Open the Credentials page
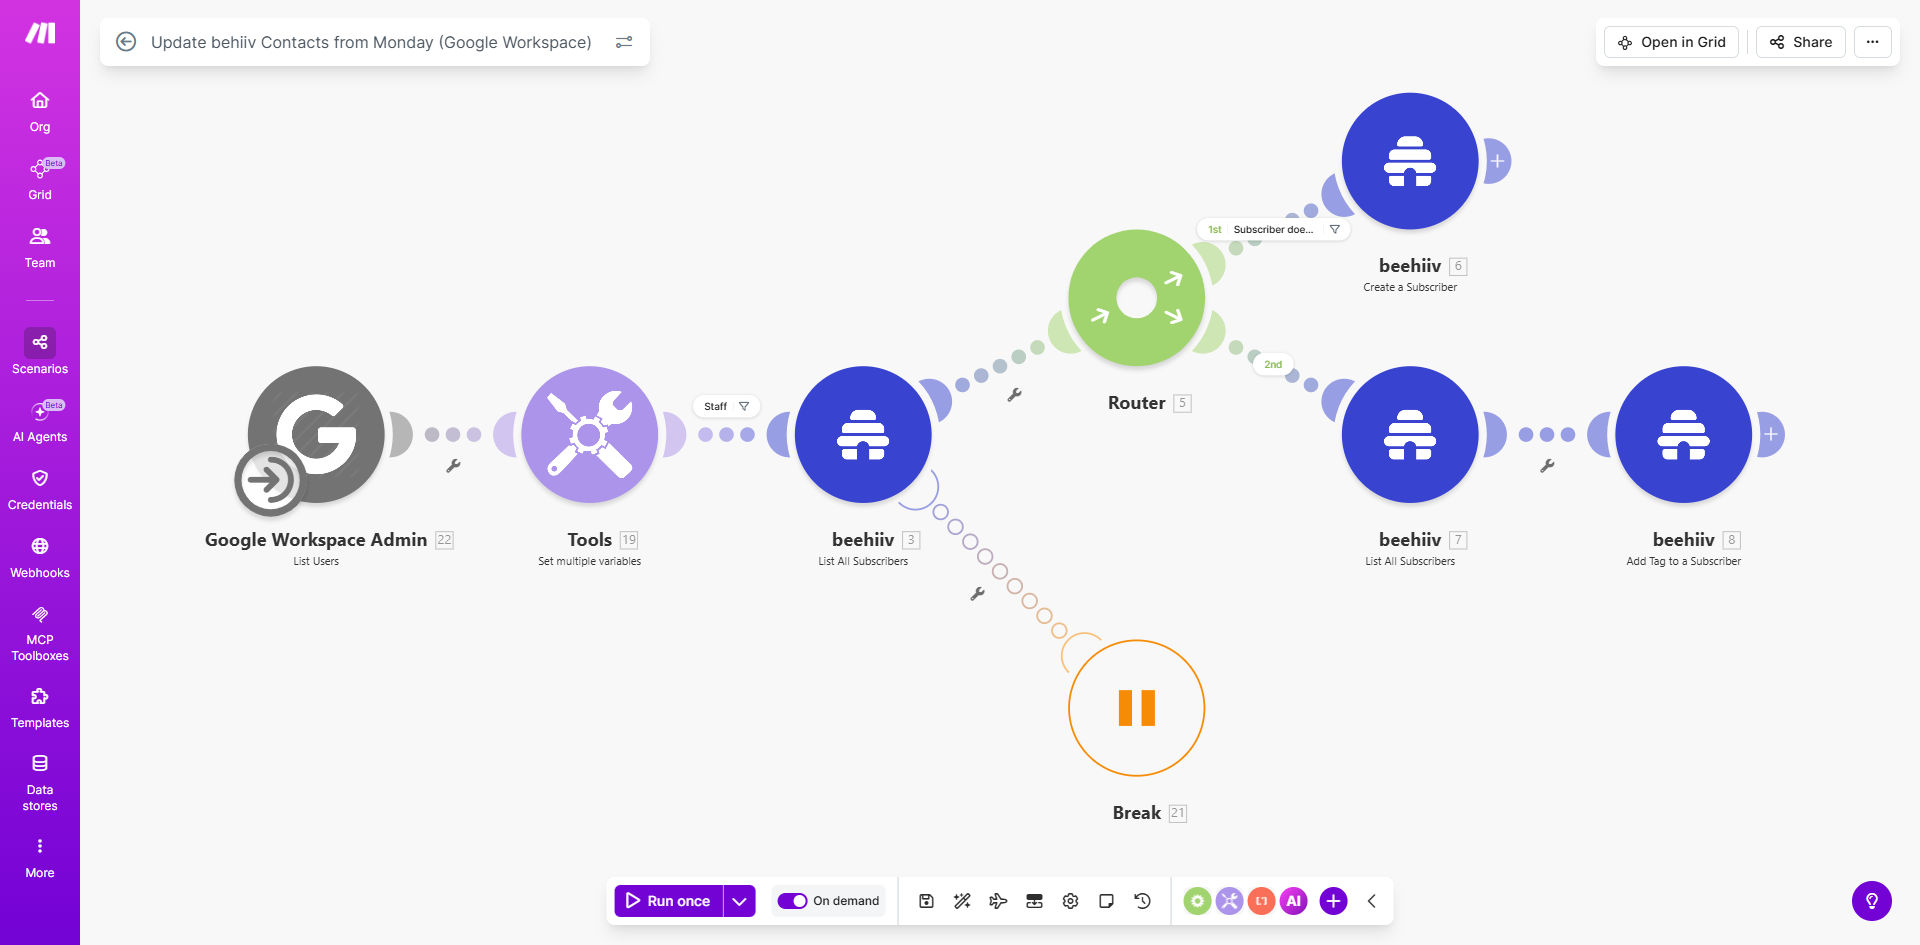The width and height of the screenshot is (1920, 945). (40, 490)
